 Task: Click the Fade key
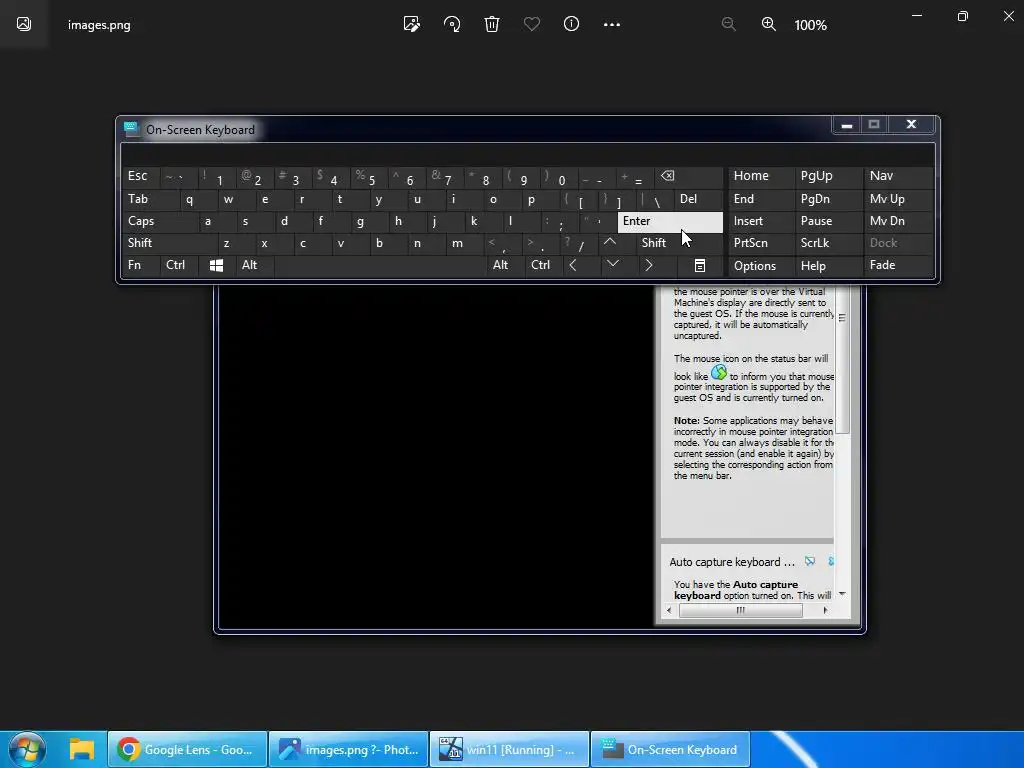click(x=899, y=265)
